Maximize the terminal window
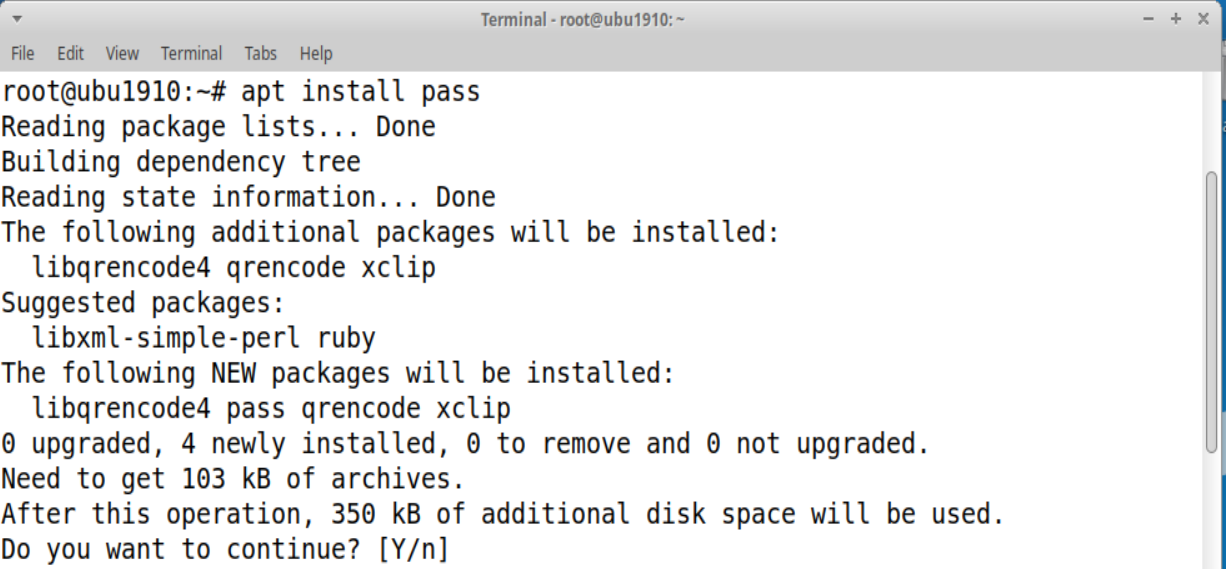 [1176, 19]
